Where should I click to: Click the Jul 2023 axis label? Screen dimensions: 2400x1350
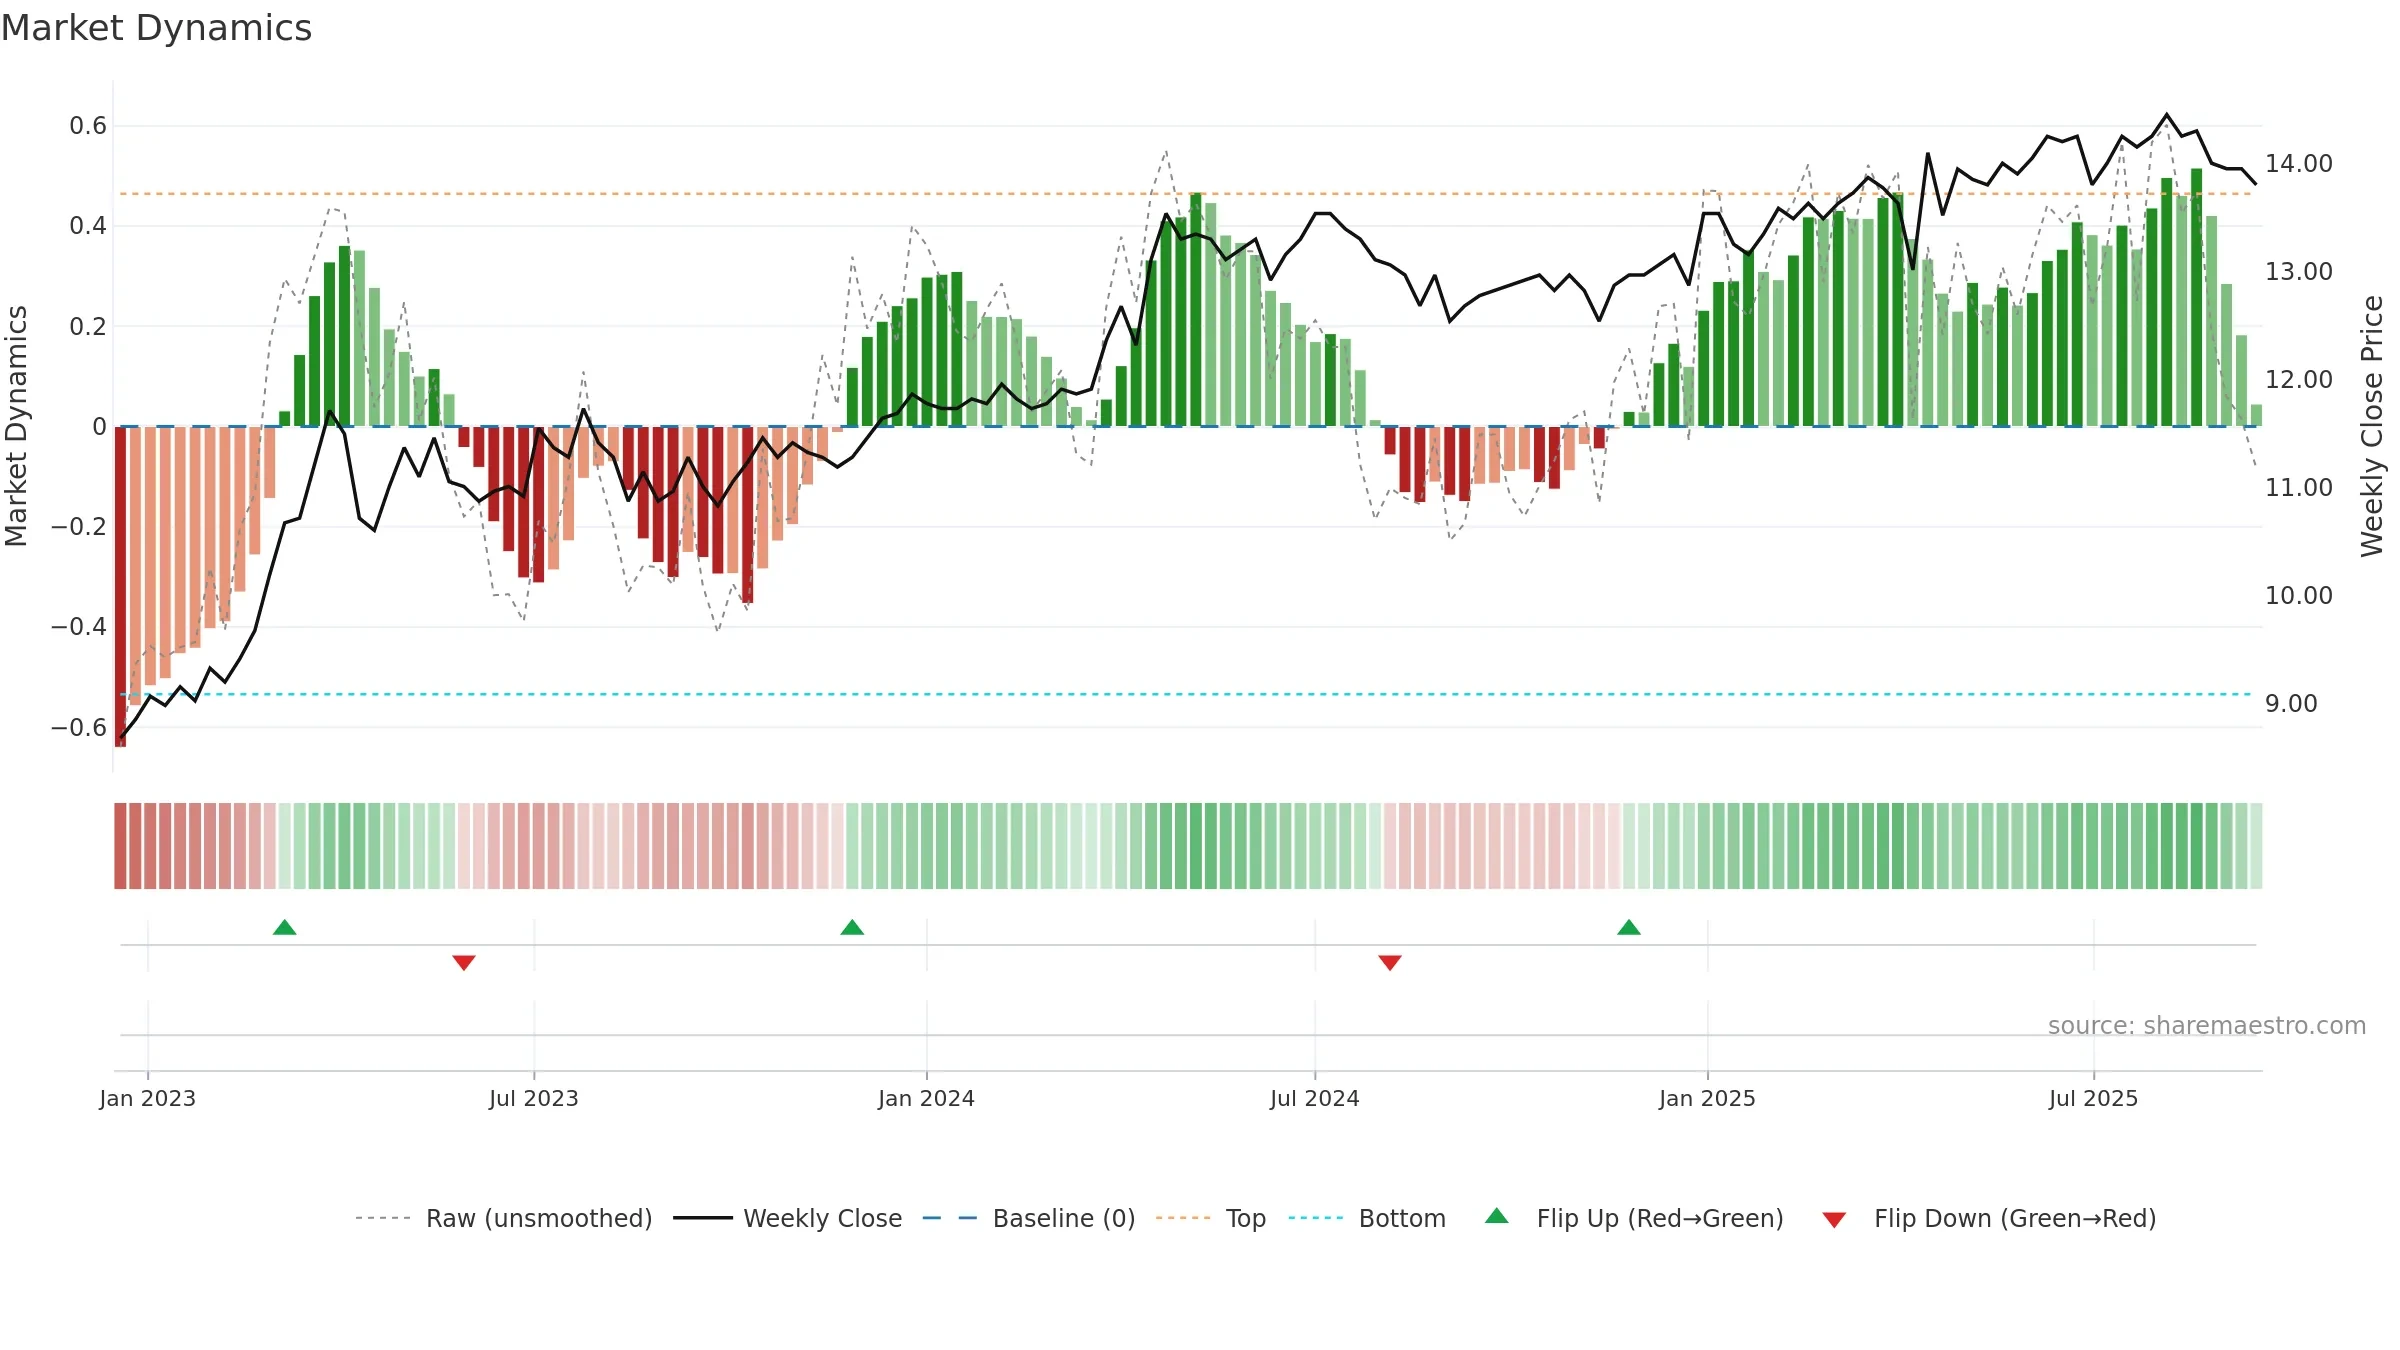[x=534, y=1098]
